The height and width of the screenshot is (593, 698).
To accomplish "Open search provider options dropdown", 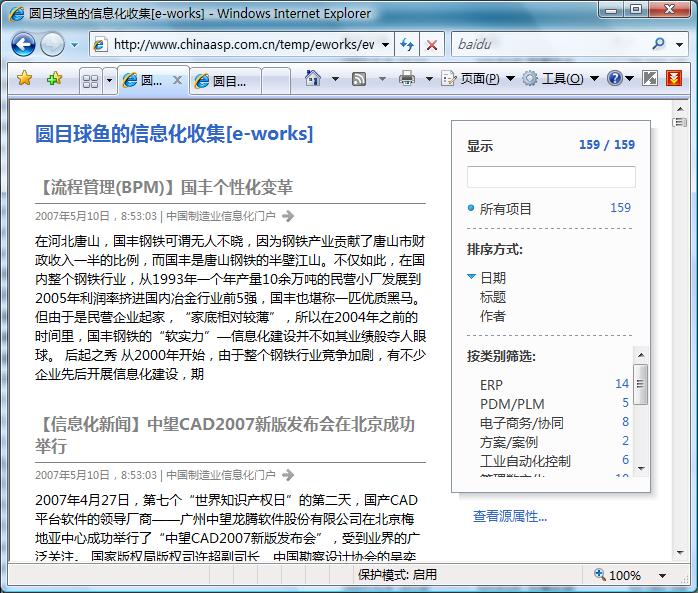I will pos(679,45).
